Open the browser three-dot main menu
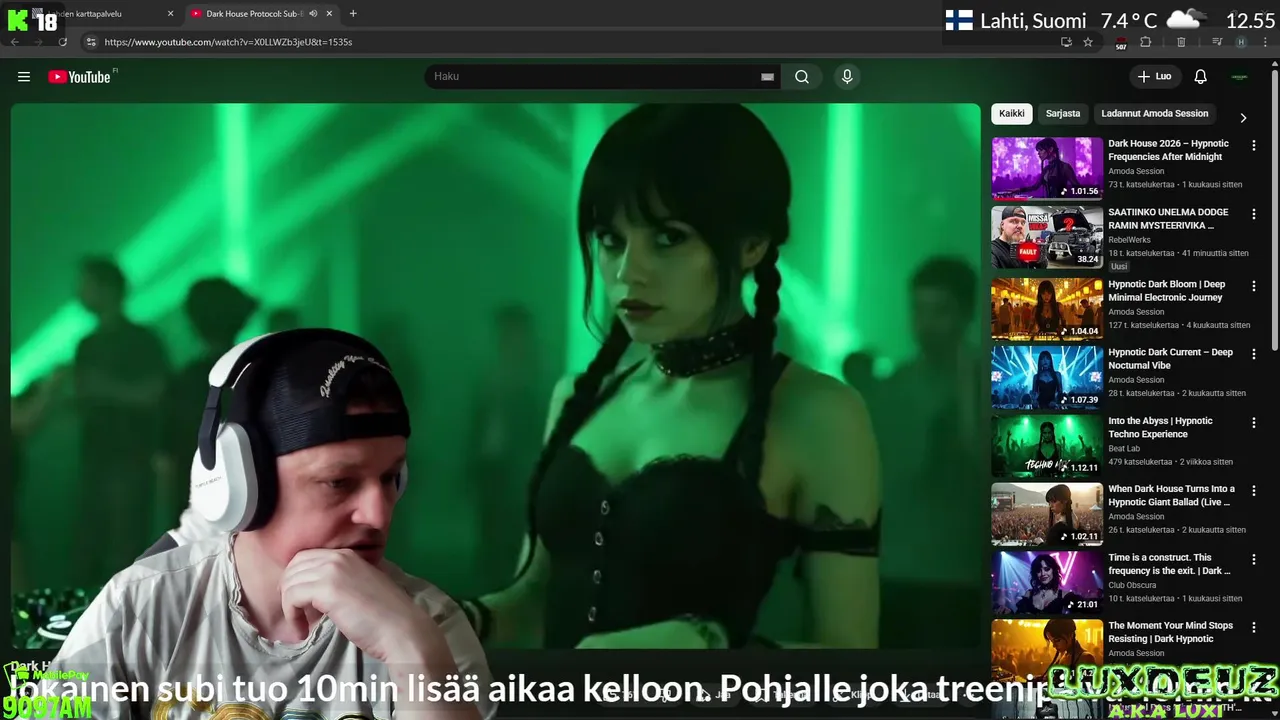 pyautogui.click(x=1264, y=42)
